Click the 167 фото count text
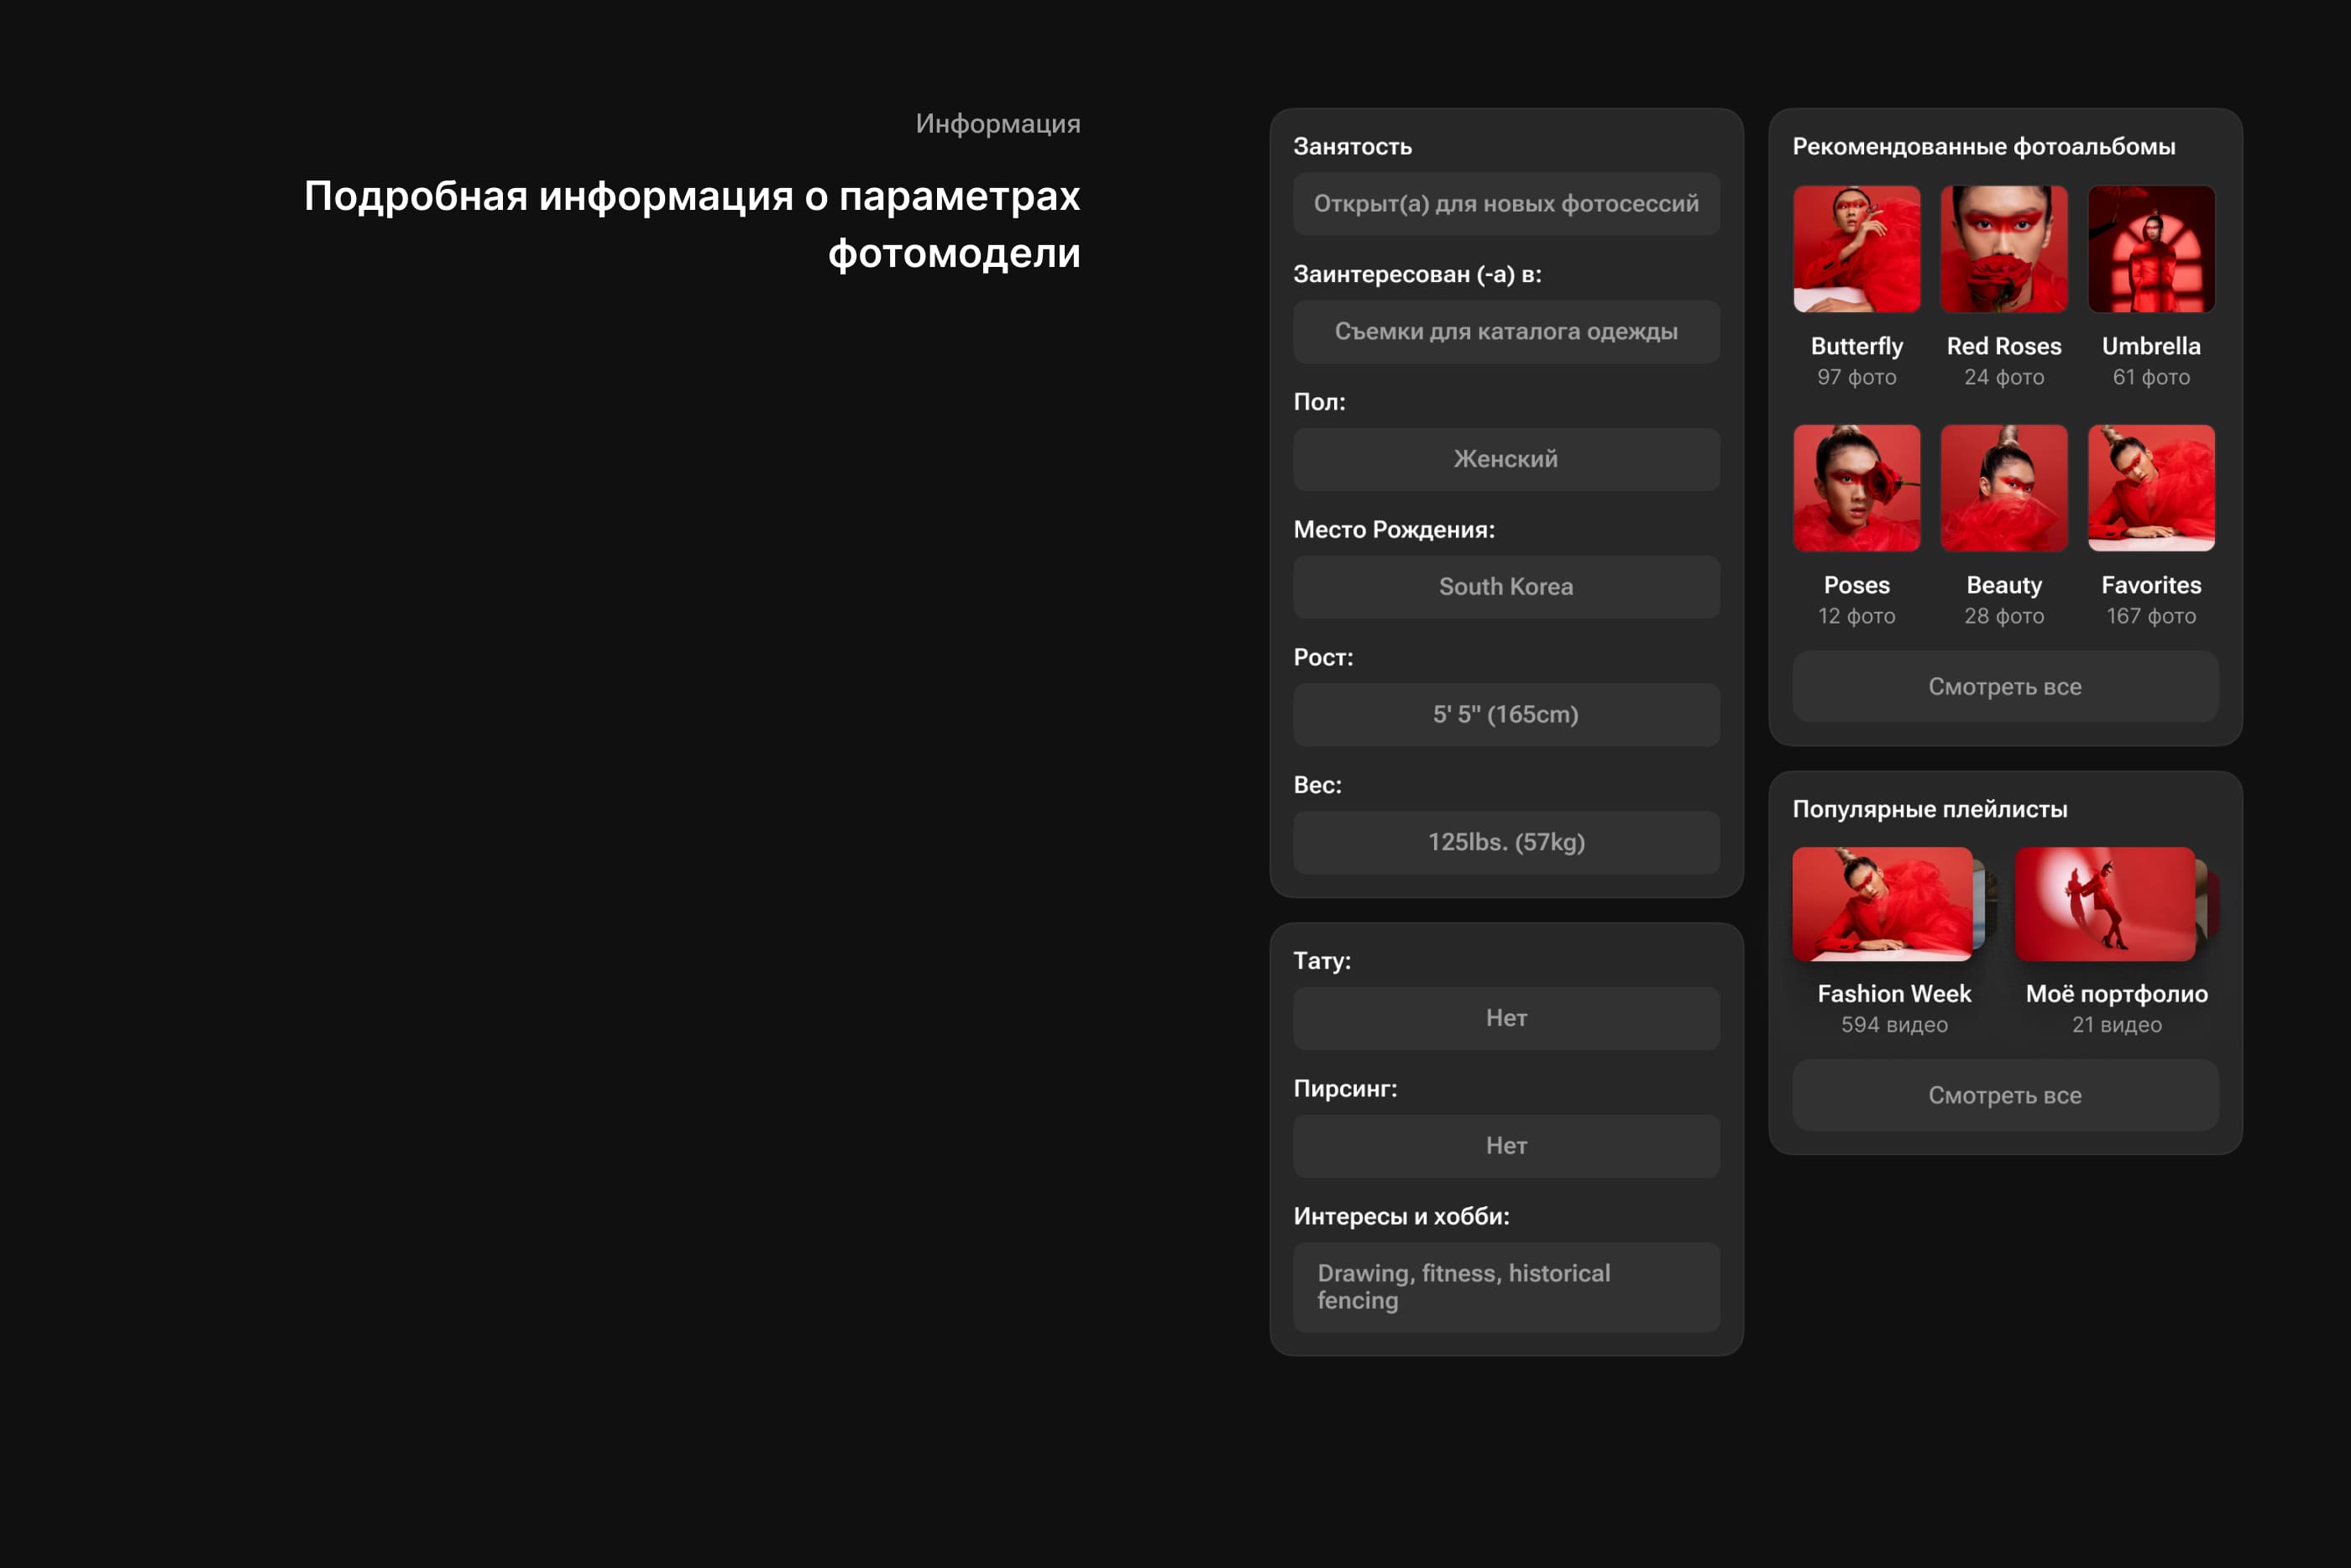 pos(2151,616)
